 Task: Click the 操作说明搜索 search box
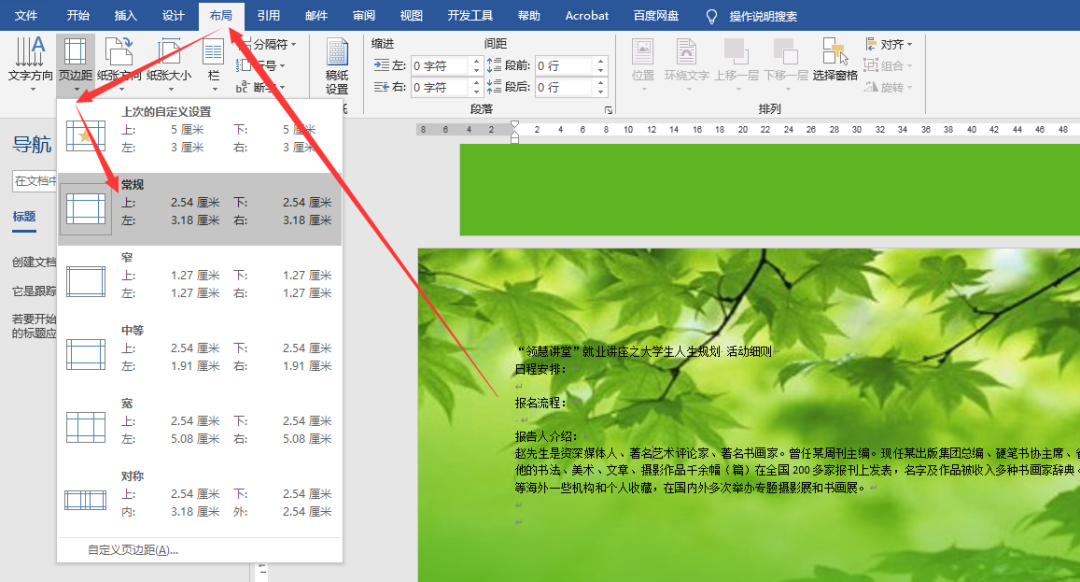[x=762, y=17]
